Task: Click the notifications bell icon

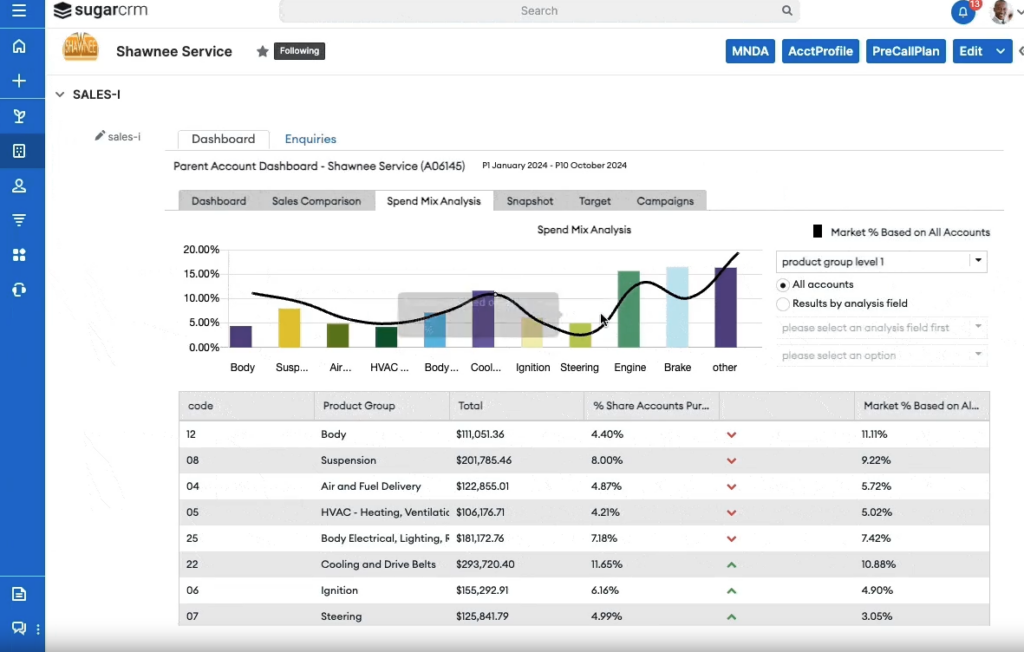Action: (962, 12)
